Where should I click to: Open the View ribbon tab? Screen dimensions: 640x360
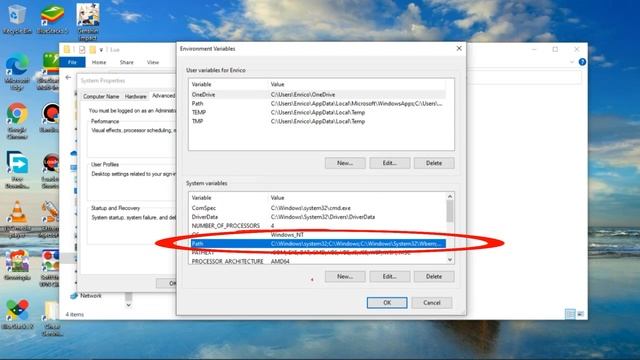[x=153, y=62]
